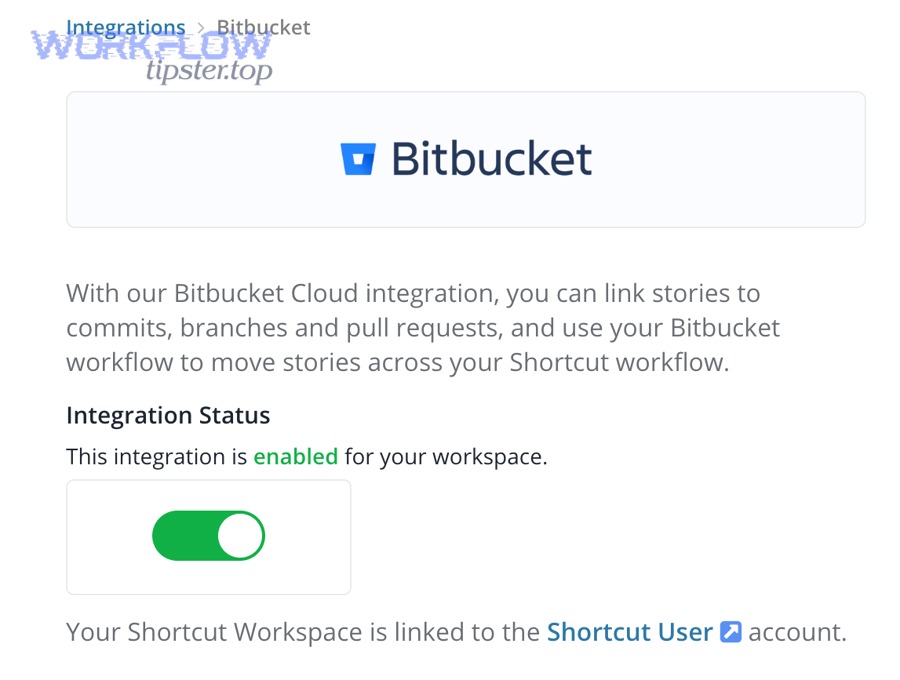The width and height of the screenshot is (900, 680).
Task: Click the external-link arrow icon in blue square
Action: 731,632
